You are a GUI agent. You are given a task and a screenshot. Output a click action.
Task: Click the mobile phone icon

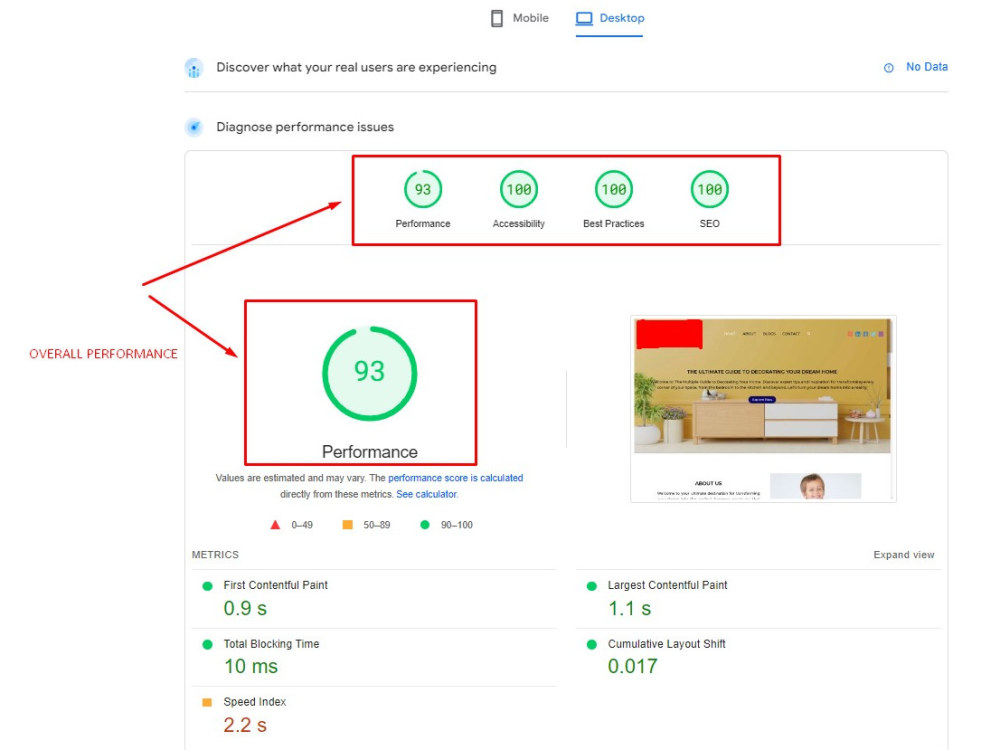coord(497,18)
